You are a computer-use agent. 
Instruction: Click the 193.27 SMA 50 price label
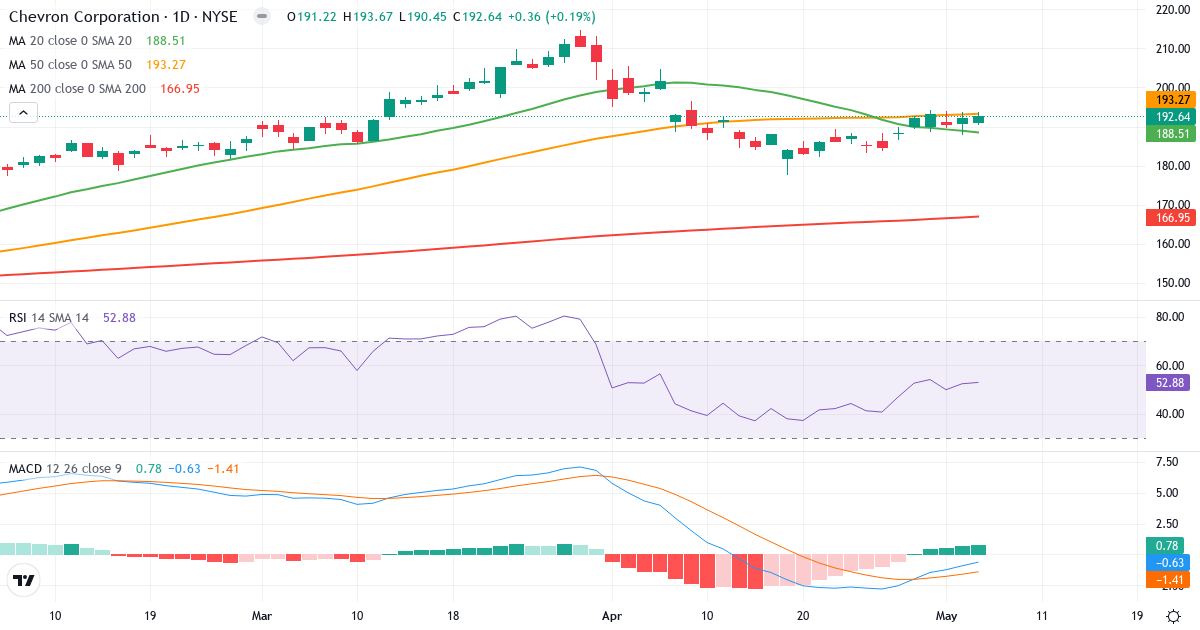(x=1170, y=100)
